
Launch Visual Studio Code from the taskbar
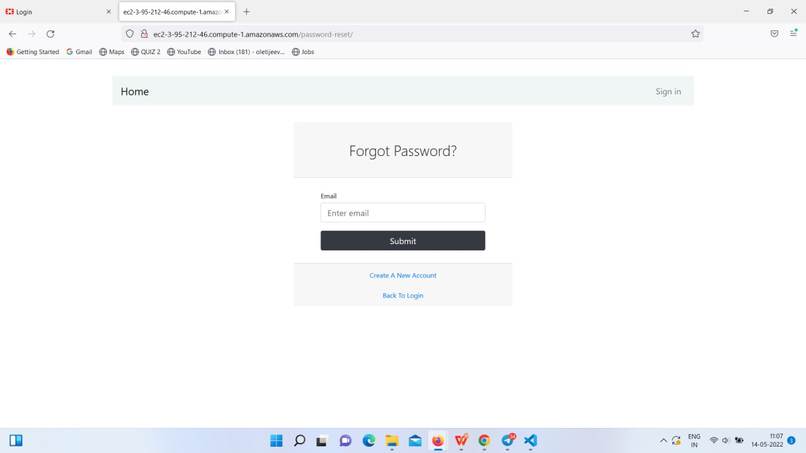click(x=530, y=441)
